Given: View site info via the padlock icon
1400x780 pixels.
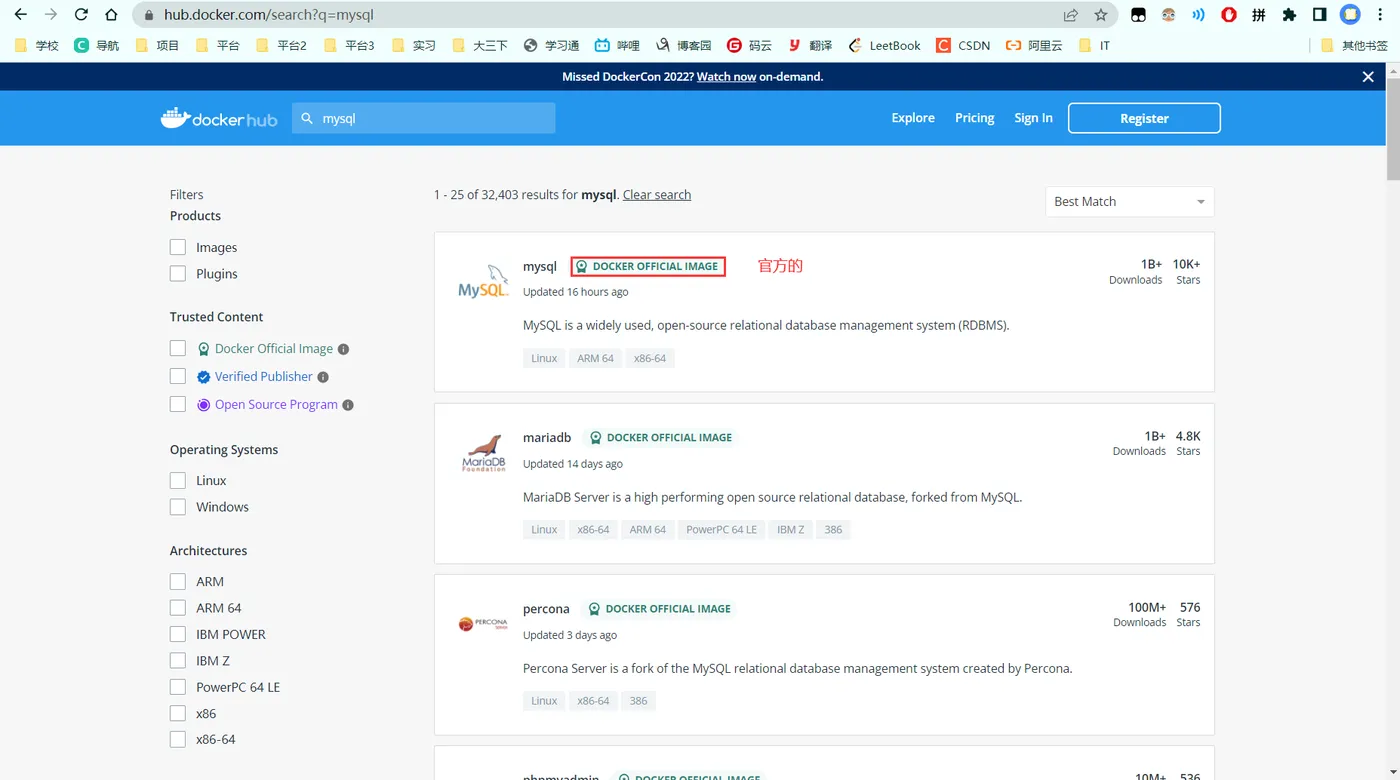Looking at the screenshot, I should click(x=149, y=15).
